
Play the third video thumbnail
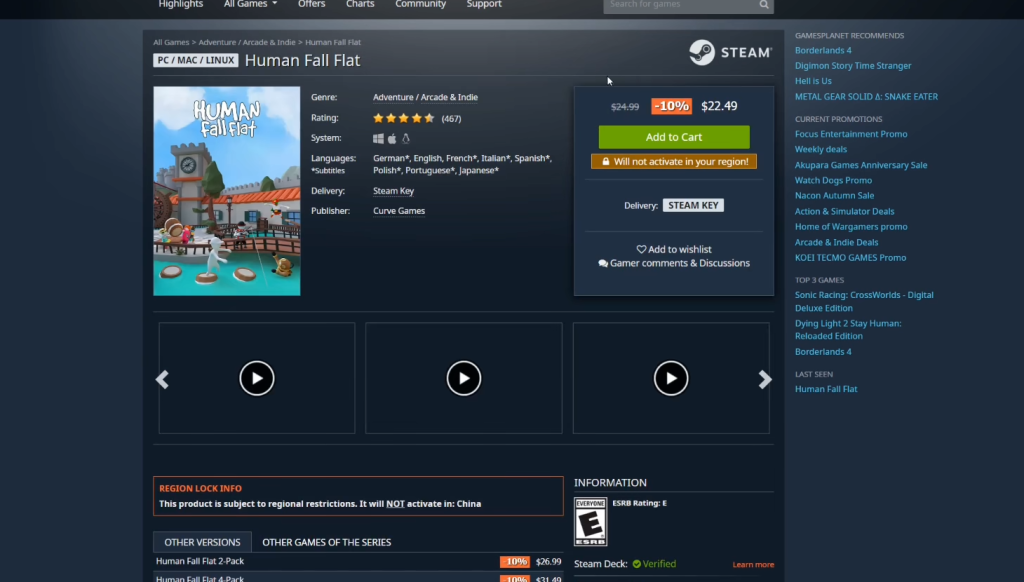671,378
